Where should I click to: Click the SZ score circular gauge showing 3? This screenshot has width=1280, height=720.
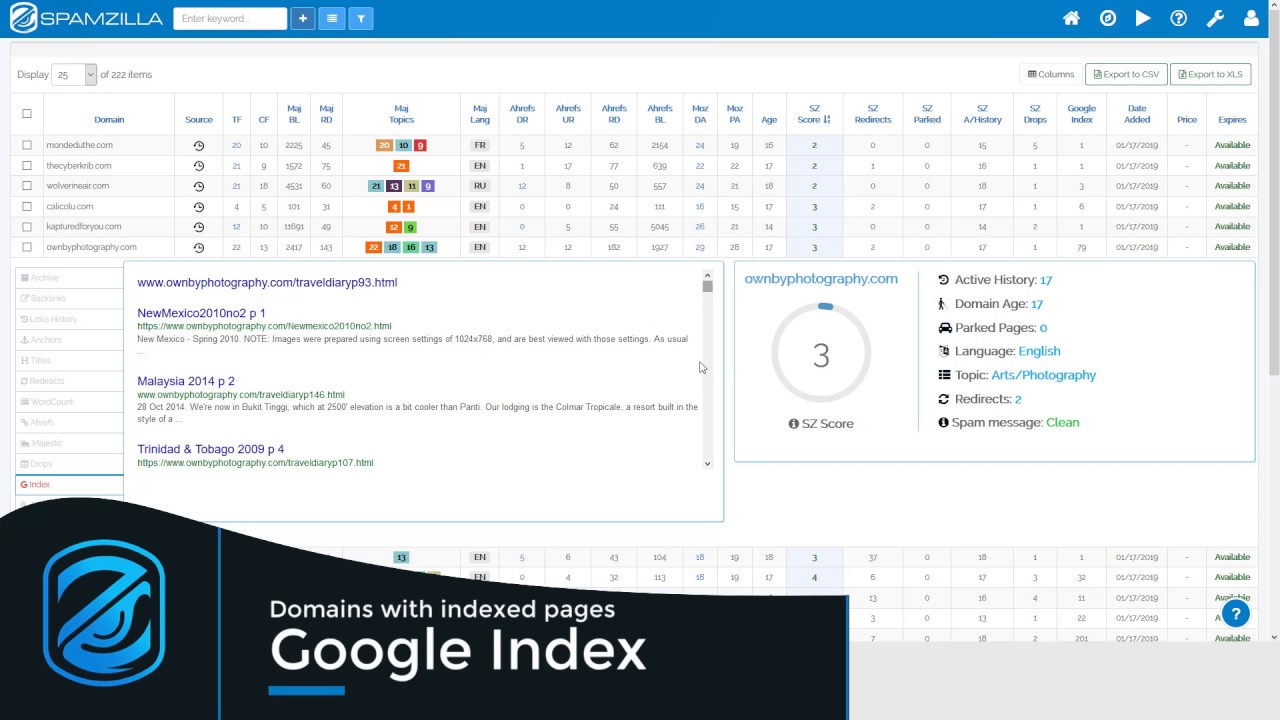click(821, 354)
